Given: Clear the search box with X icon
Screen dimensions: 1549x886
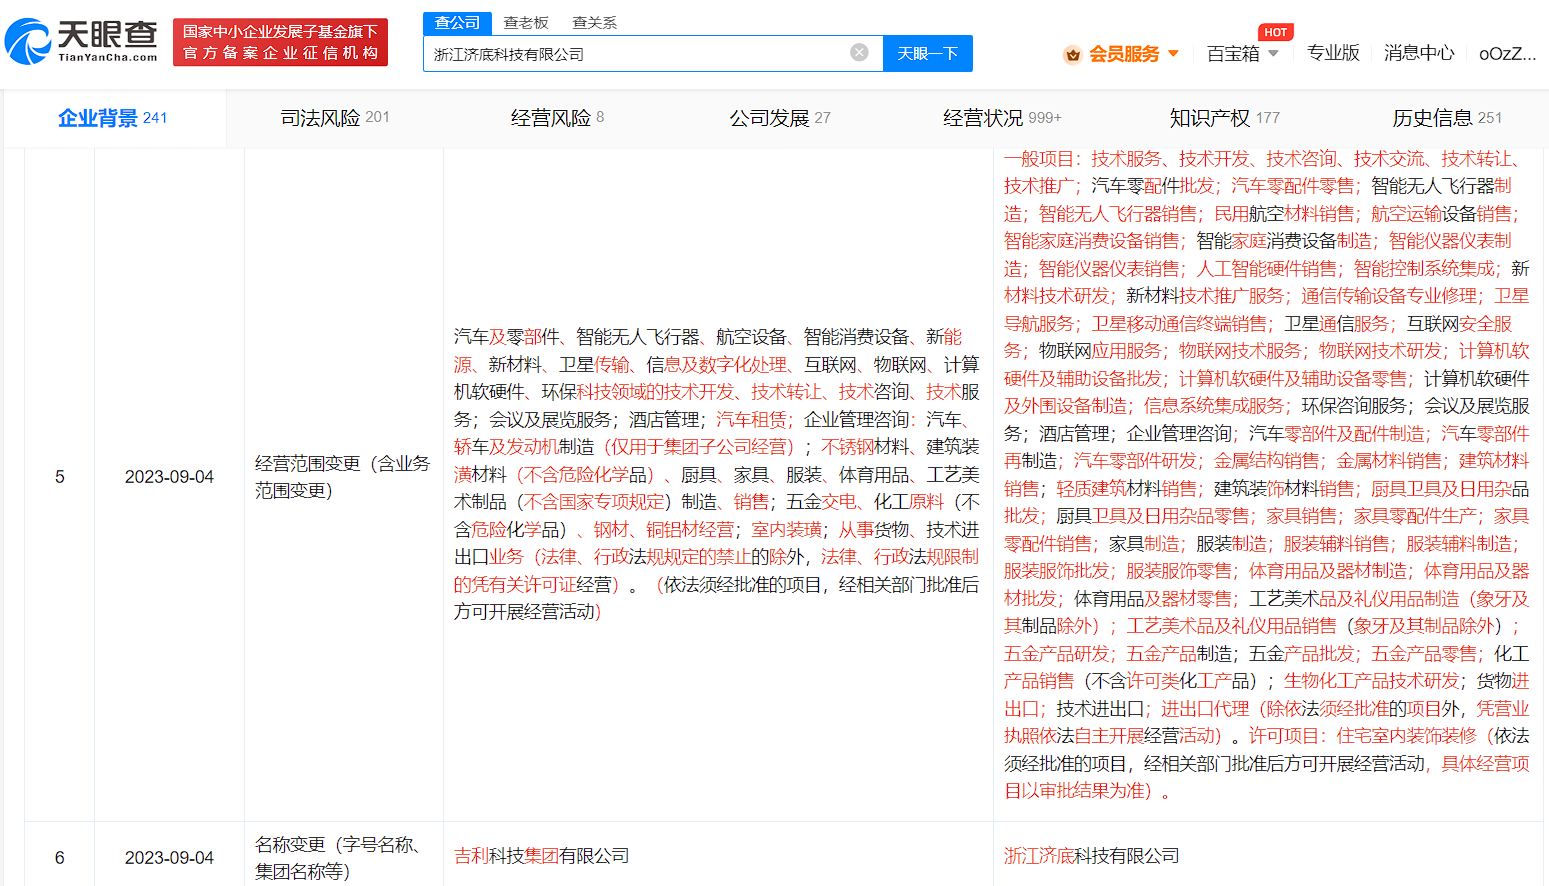Looking at the screenshot, I should tap(859, 52).
